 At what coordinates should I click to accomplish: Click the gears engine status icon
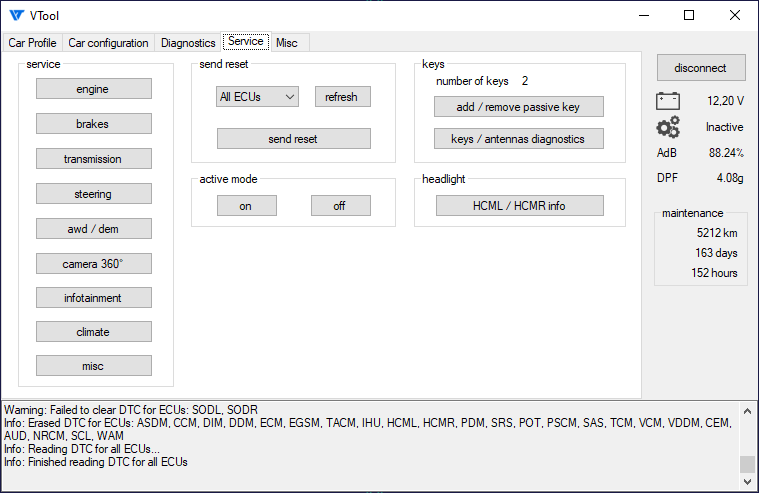coord(667,127)
